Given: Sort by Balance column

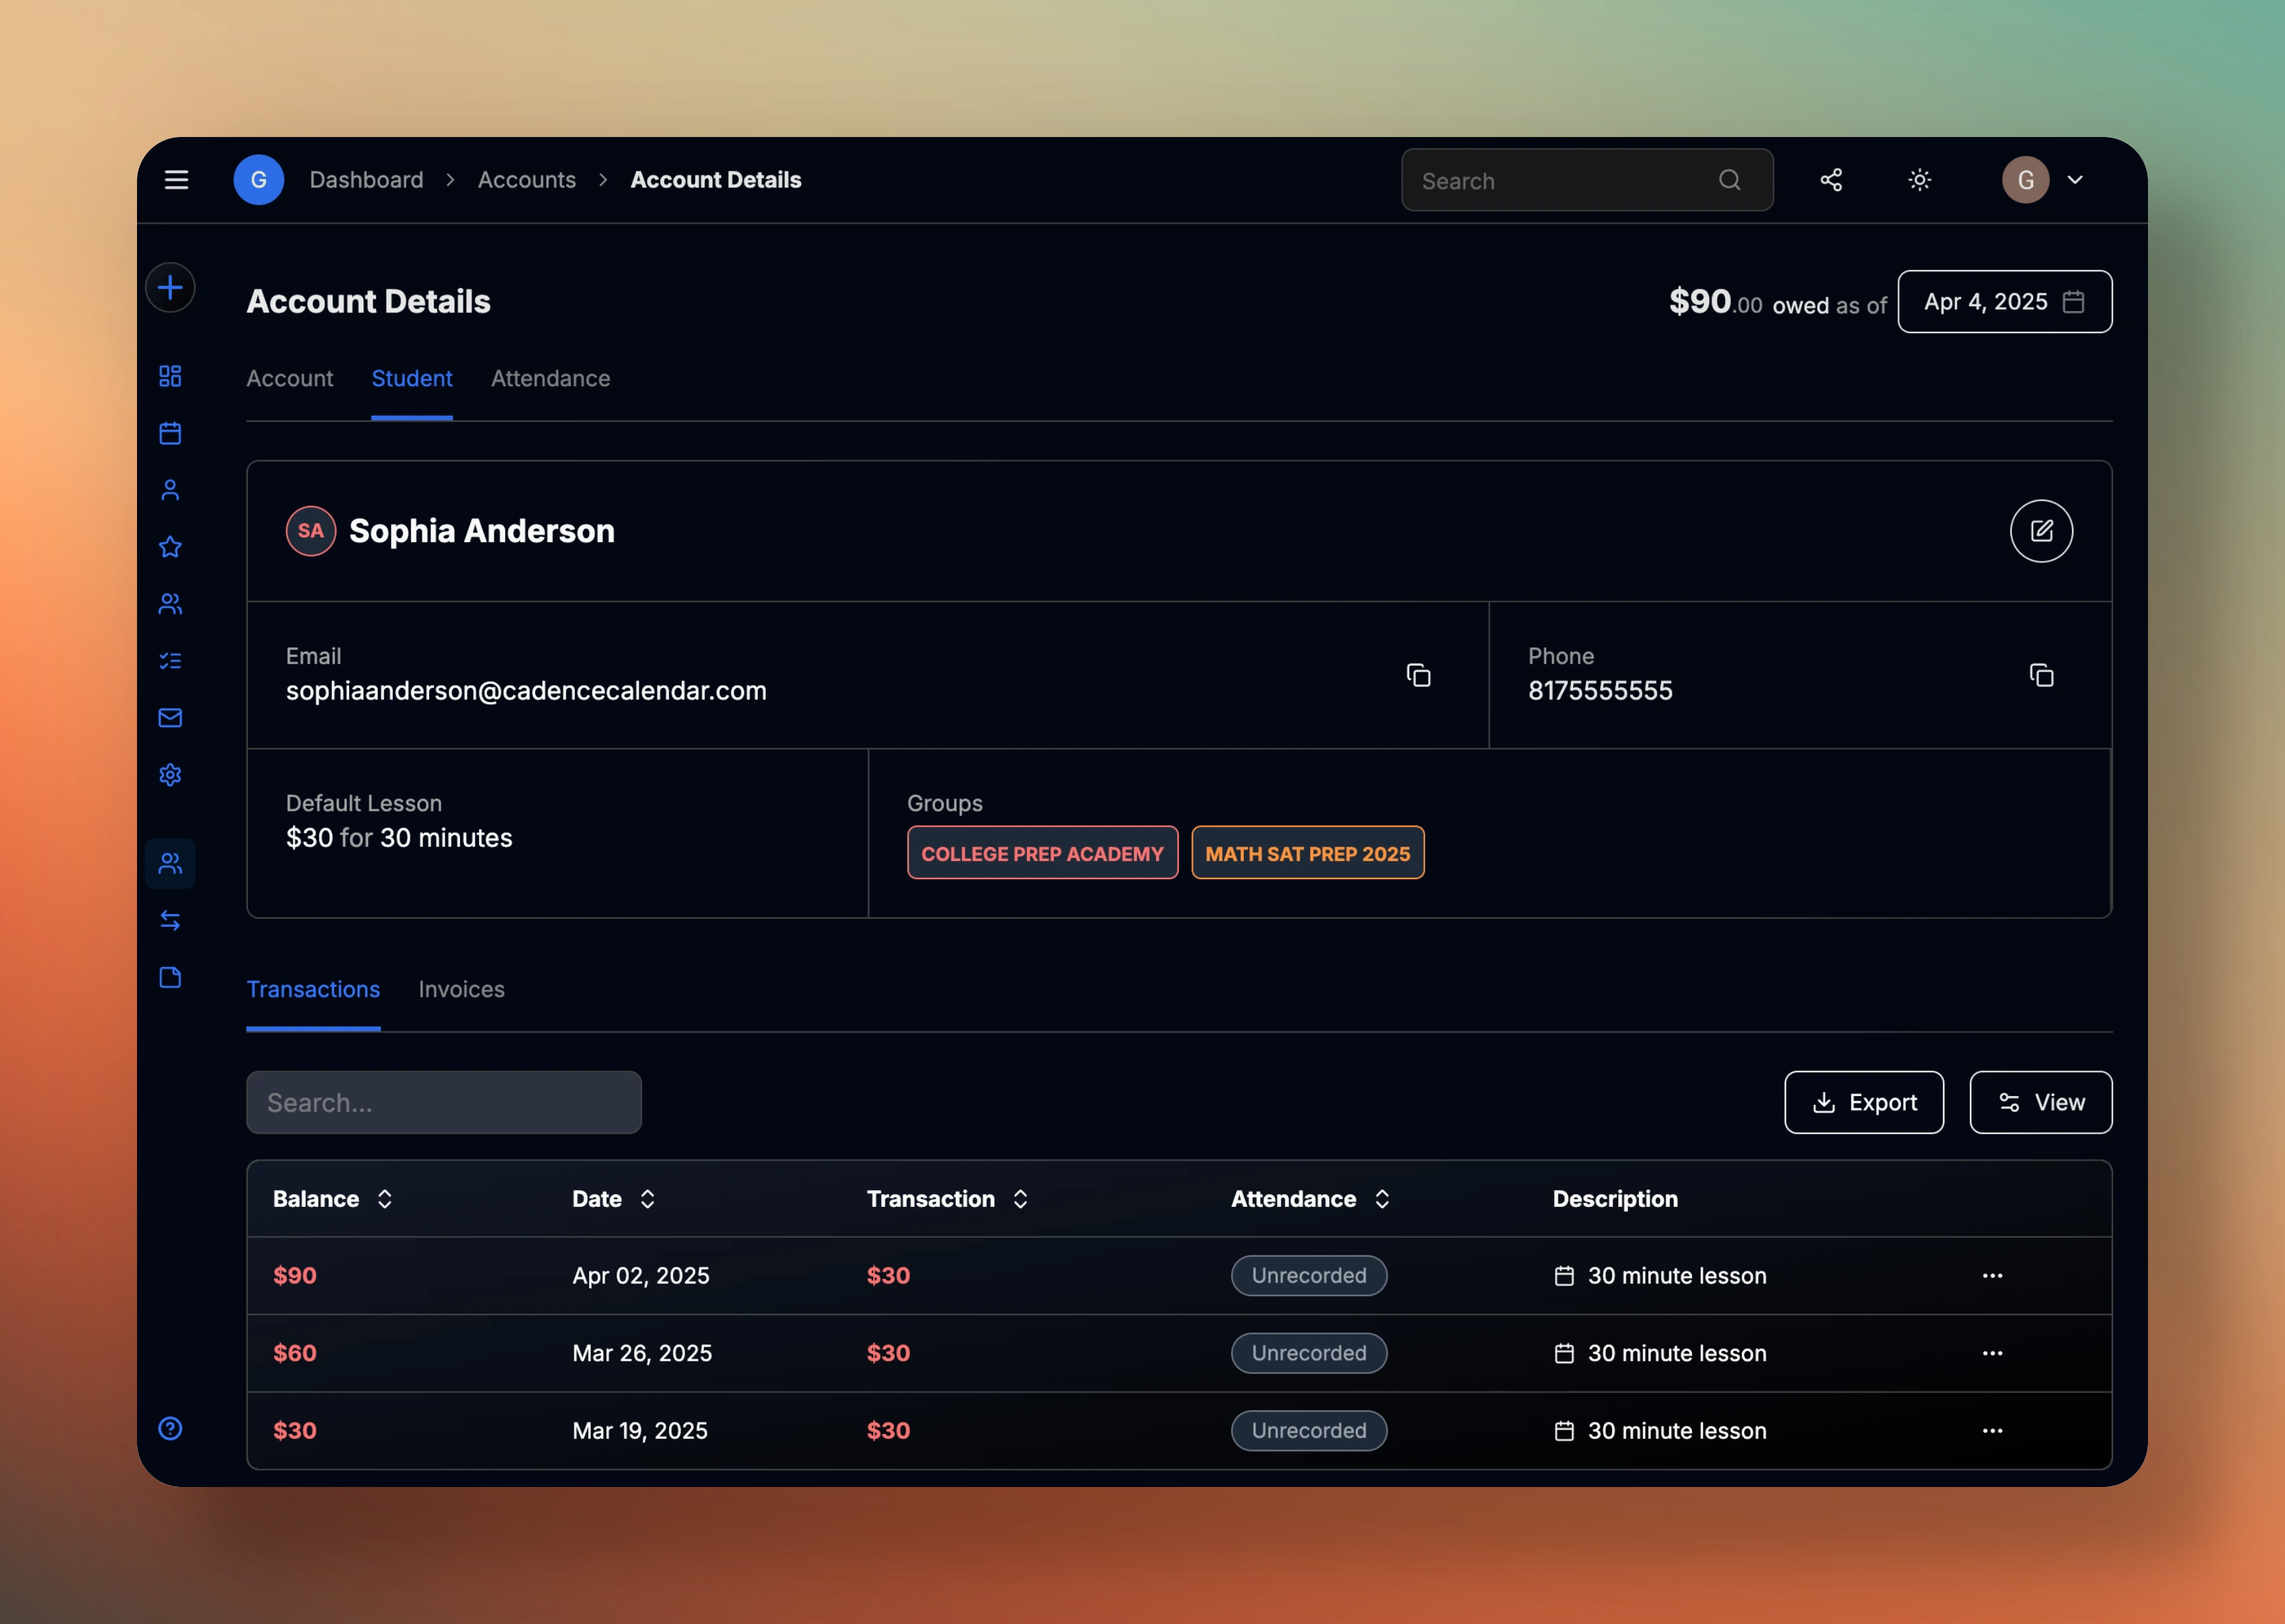Looking at the screenshot, I should pyautogui.click(x=332, y=1198).
